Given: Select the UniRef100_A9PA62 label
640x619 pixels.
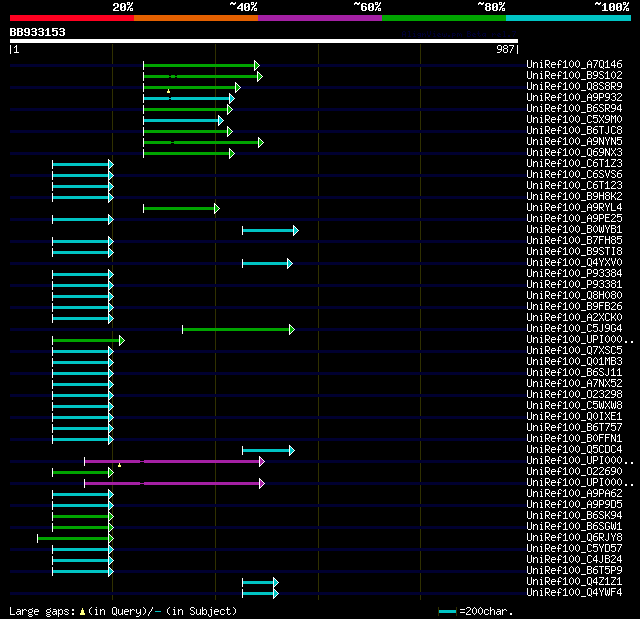Looking at the screenshot, I should (x=574, y=494).
